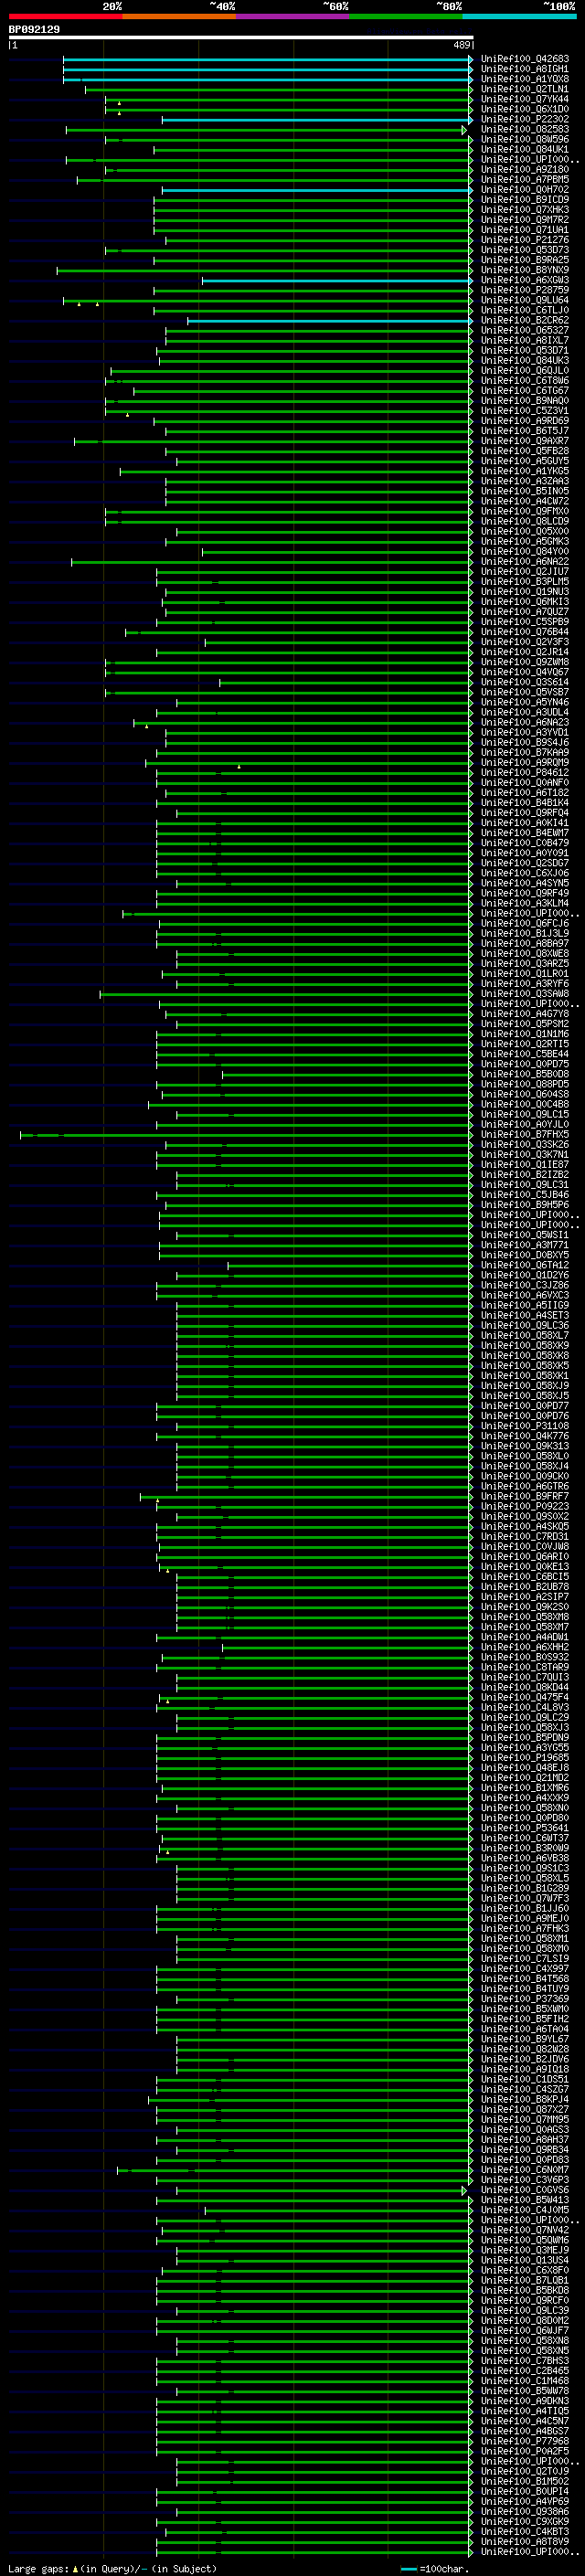Select the UniRef100_Q2JR14 label
The width and height of the screenshot is (585, 2576).
[x=524, y=652]
